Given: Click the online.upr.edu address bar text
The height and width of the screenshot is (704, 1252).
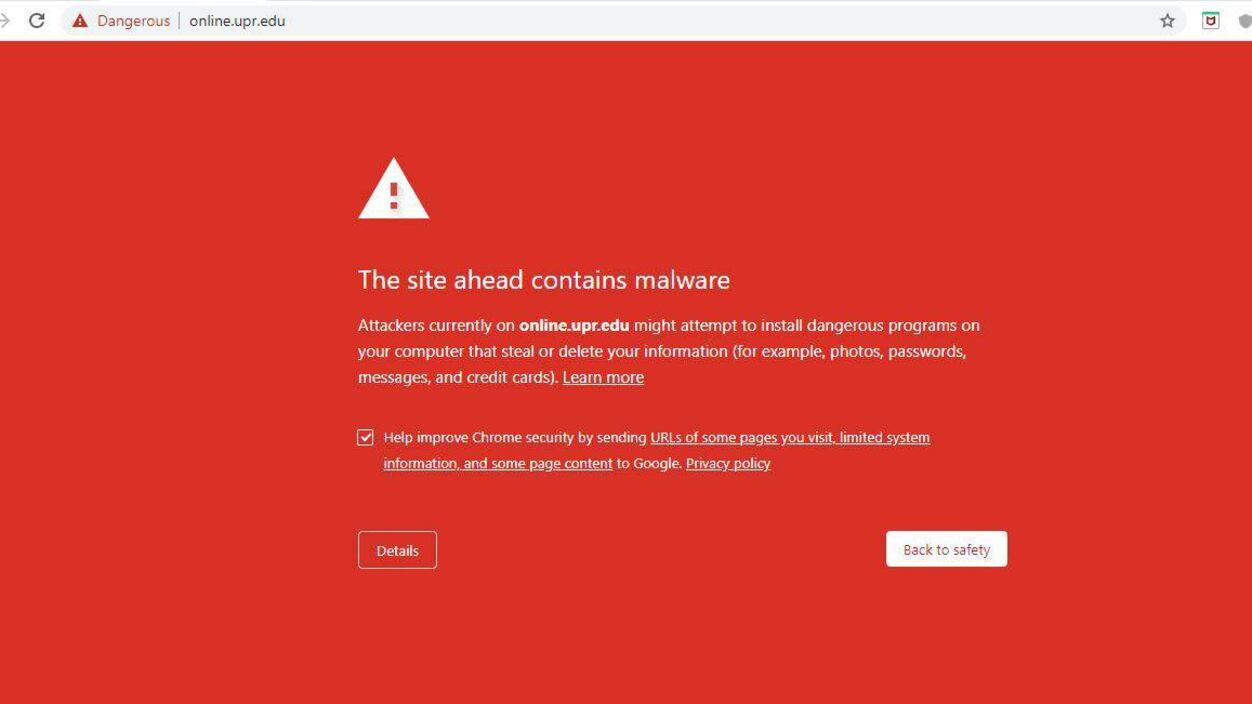Looking at the screenshot, I should pos(237,21).
